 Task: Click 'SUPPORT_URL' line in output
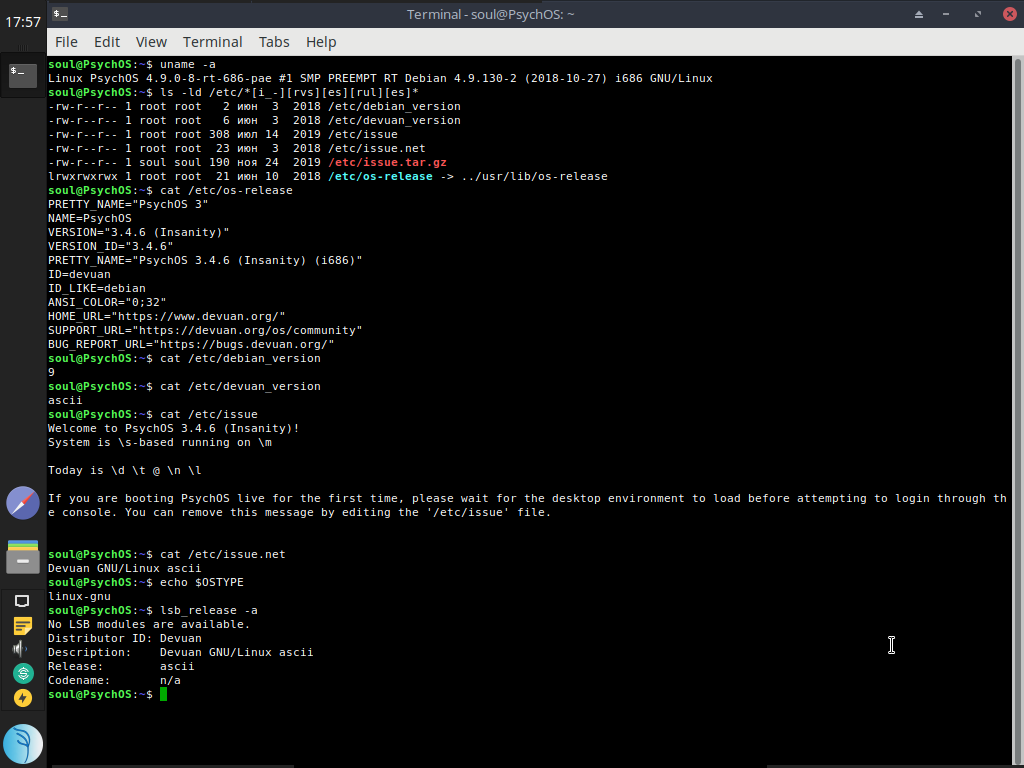(x=205, y=330)
